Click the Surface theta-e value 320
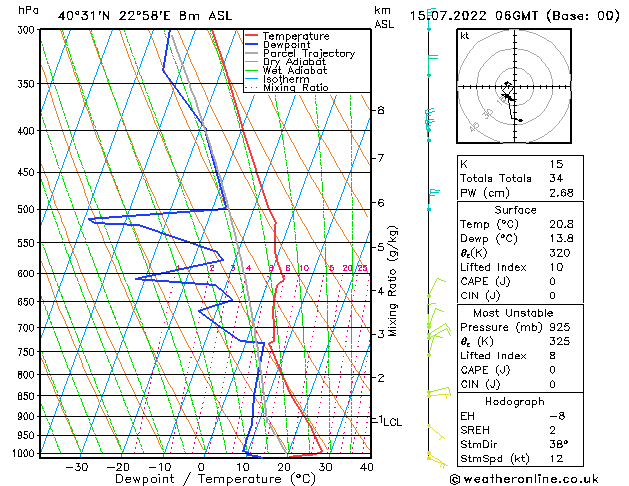 (560, 253)
